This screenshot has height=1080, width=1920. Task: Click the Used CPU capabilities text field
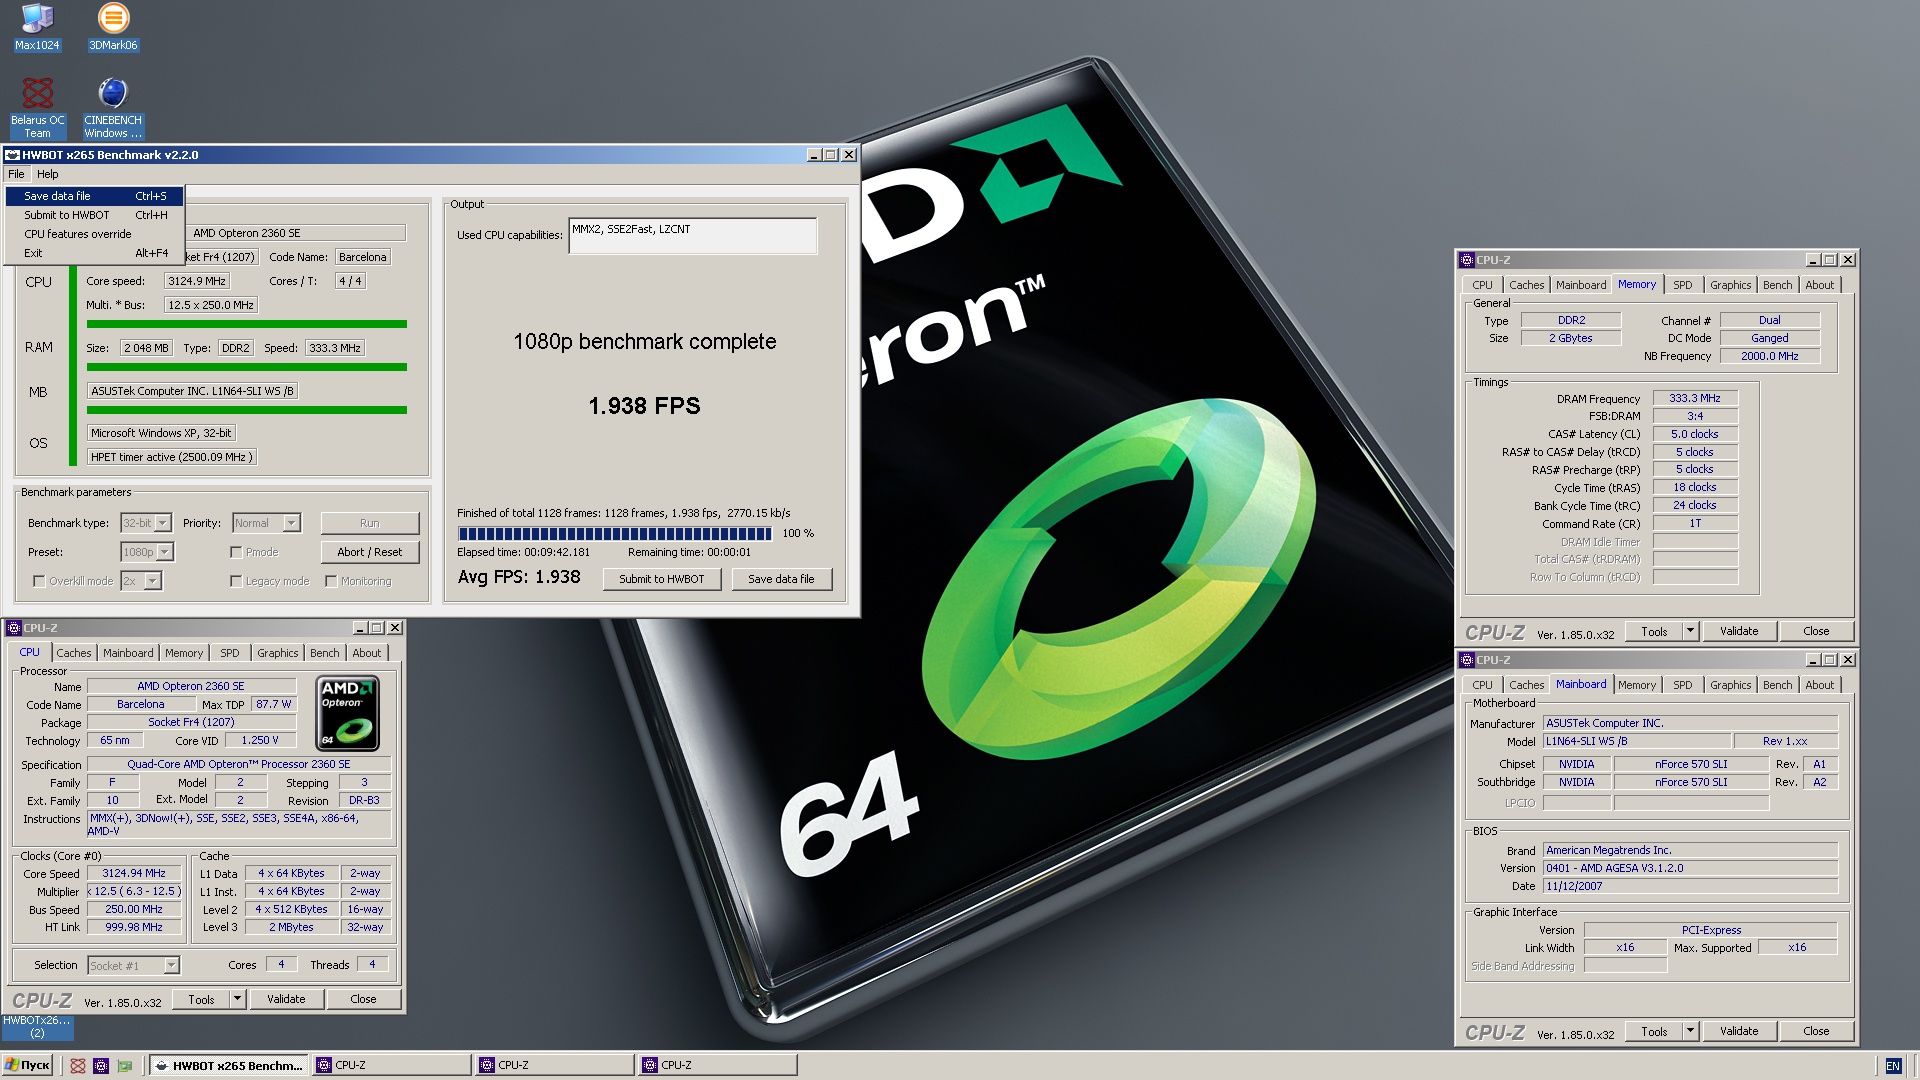[x=693, y=236]
